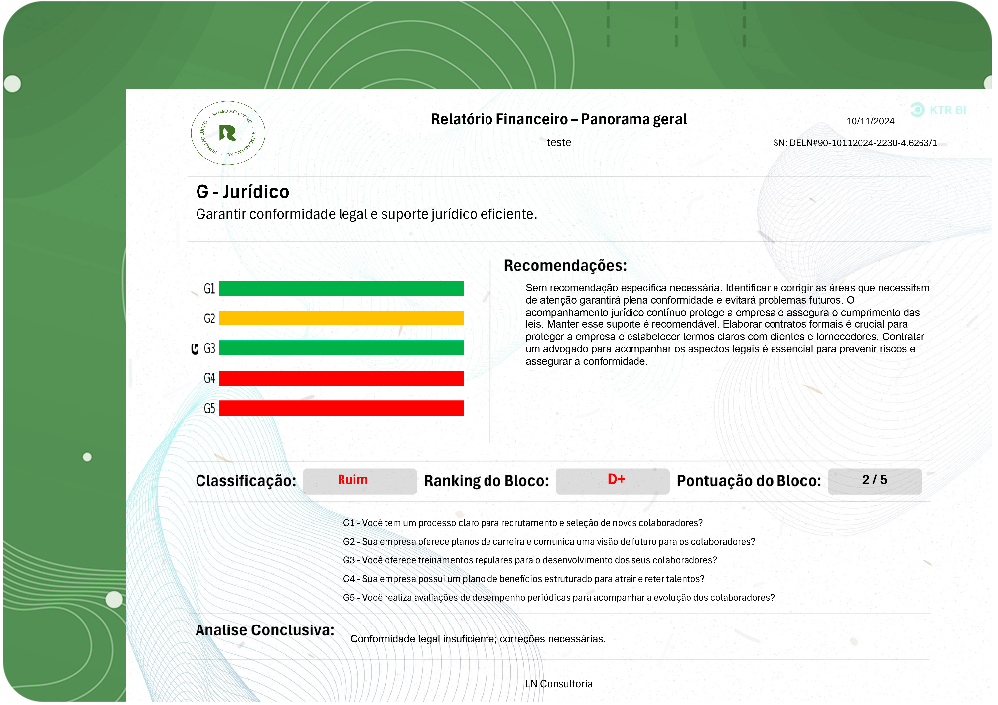
Task: Click the 'LN Consultoria' footer text
Action: coord(559,684)
